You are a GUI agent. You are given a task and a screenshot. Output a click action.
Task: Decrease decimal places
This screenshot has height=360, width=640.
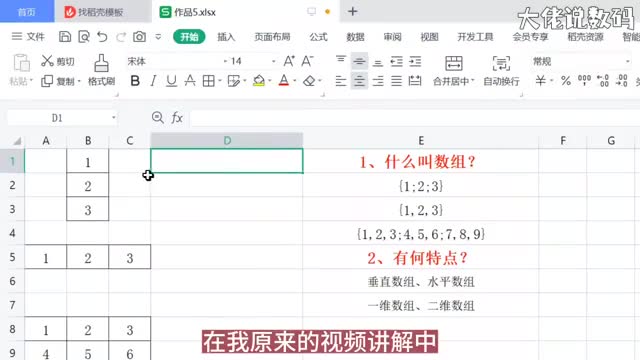[x=622, y=81]
